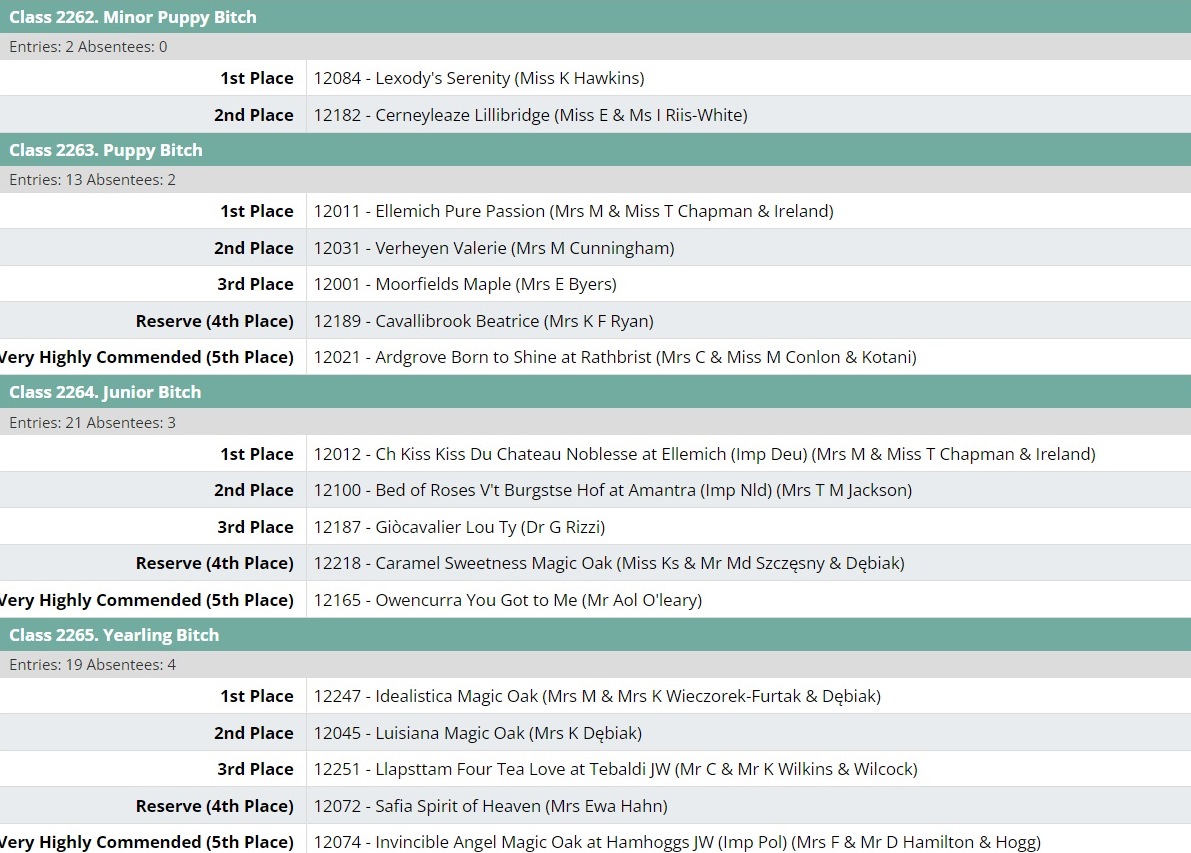Click entry 12100 Bed of Roses

click(612, 490)
